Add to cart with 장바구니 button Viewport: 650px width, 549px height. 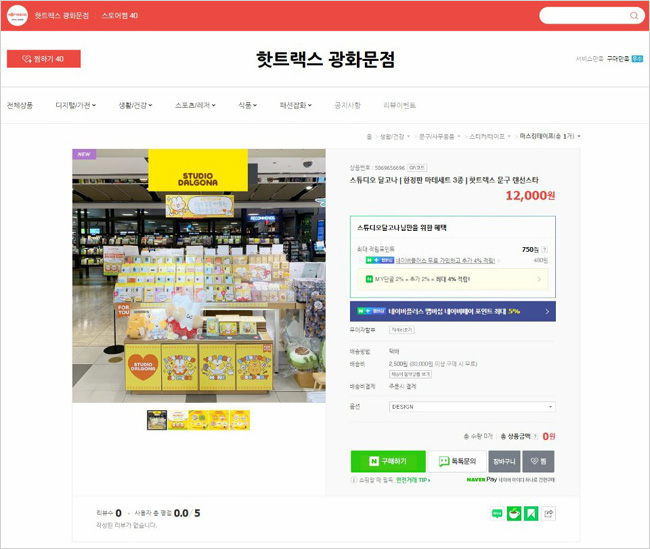(504, 462)
